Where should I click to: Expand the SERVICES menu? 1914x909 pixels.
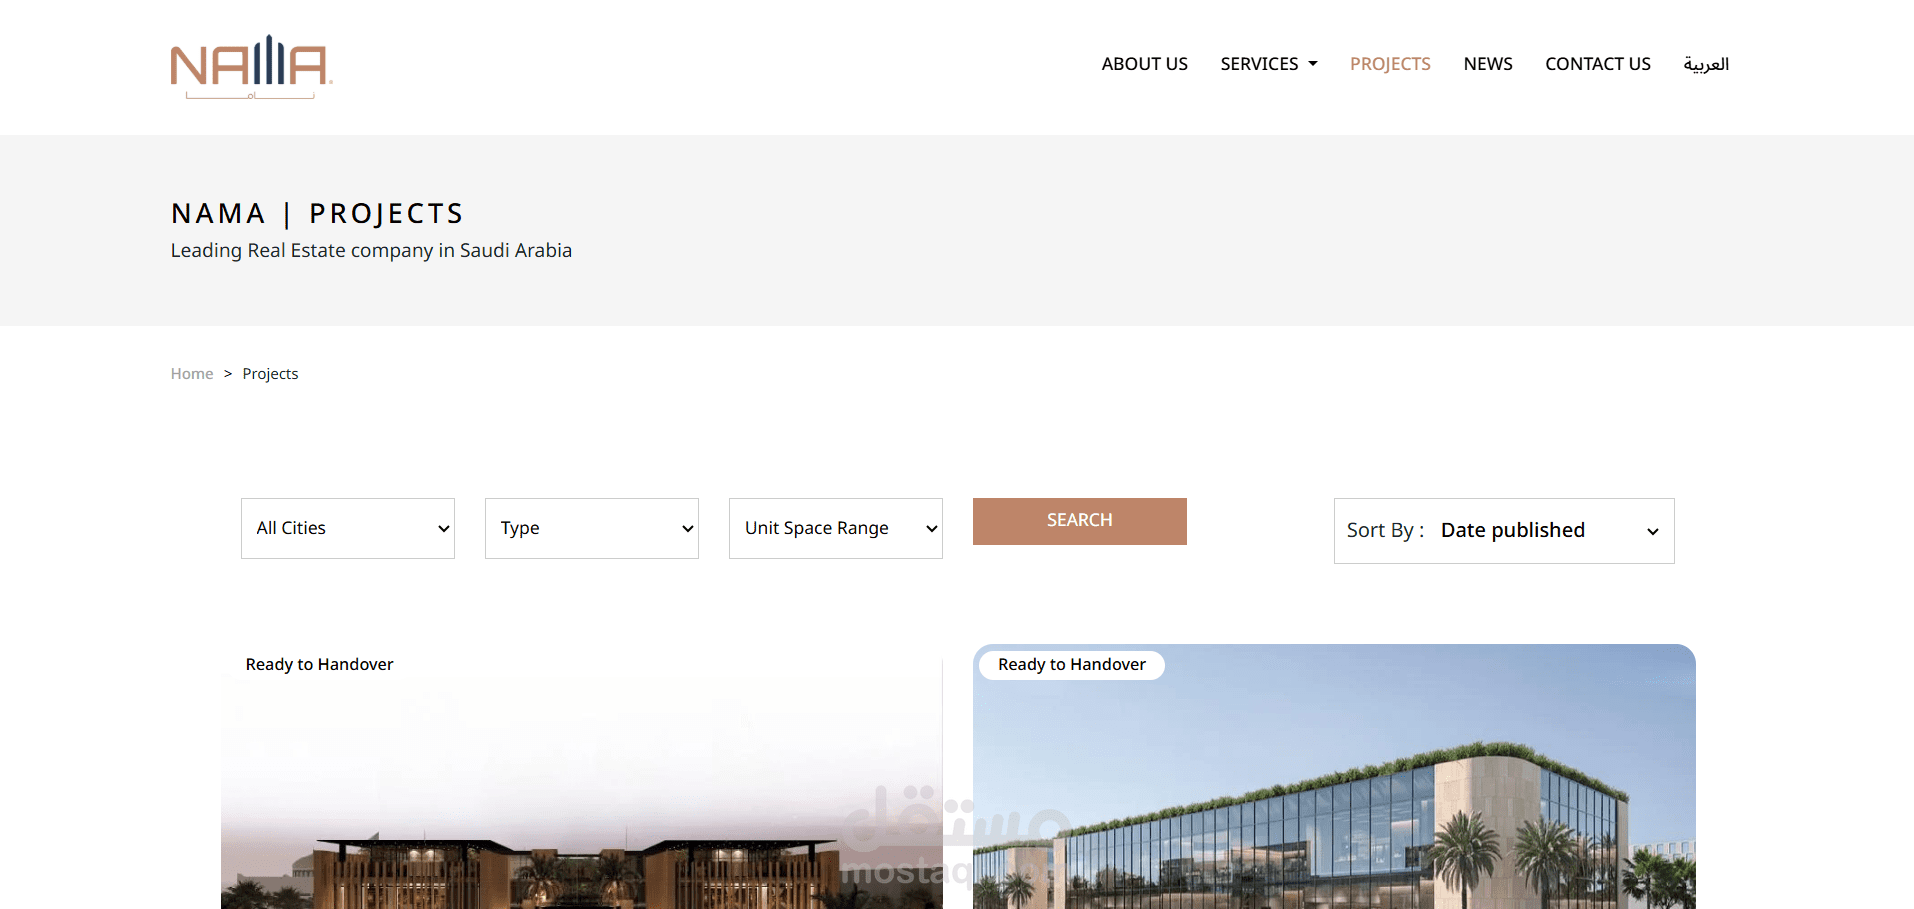click(x=1268, y=64)
